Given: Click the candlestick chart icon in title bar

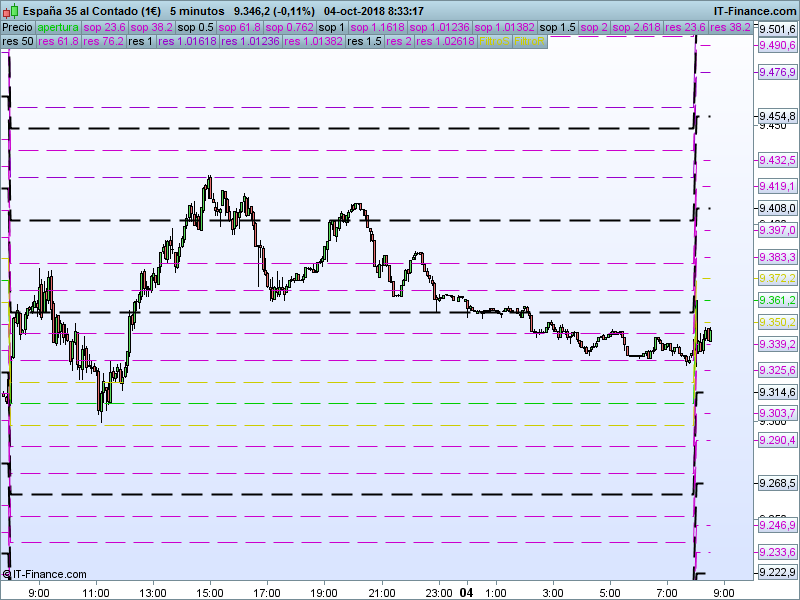Looking at the screenshot, I should tap(11, 11).
